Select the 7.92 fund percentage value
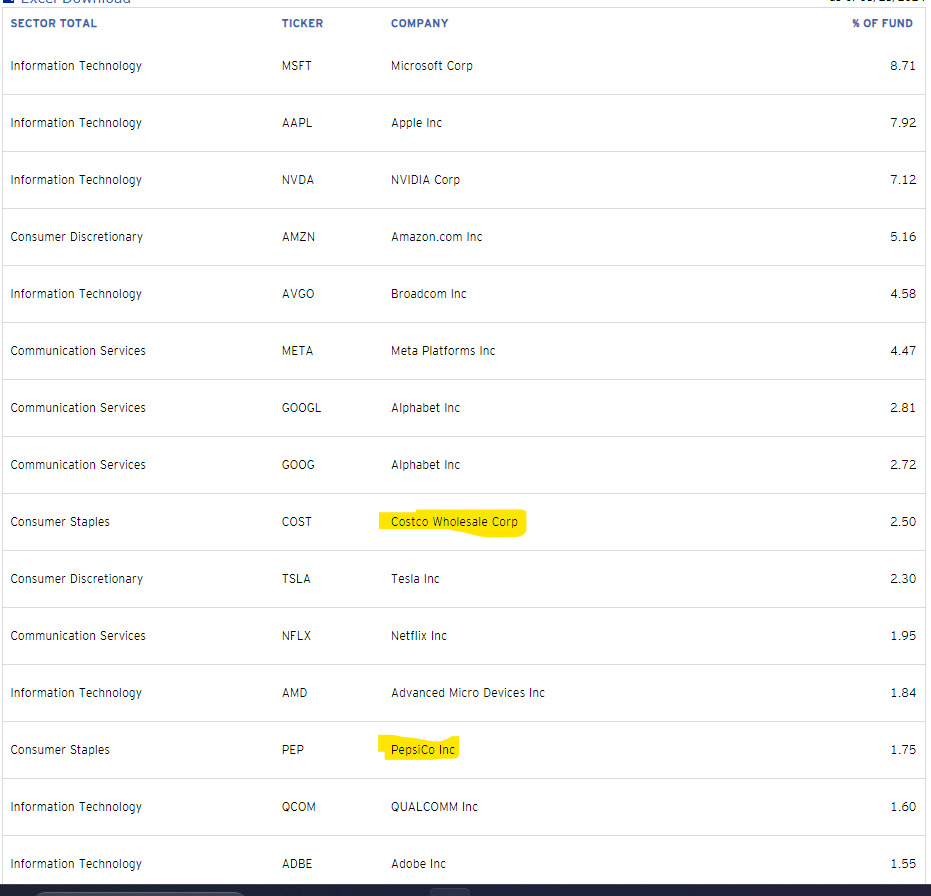 tap(902, 123)
